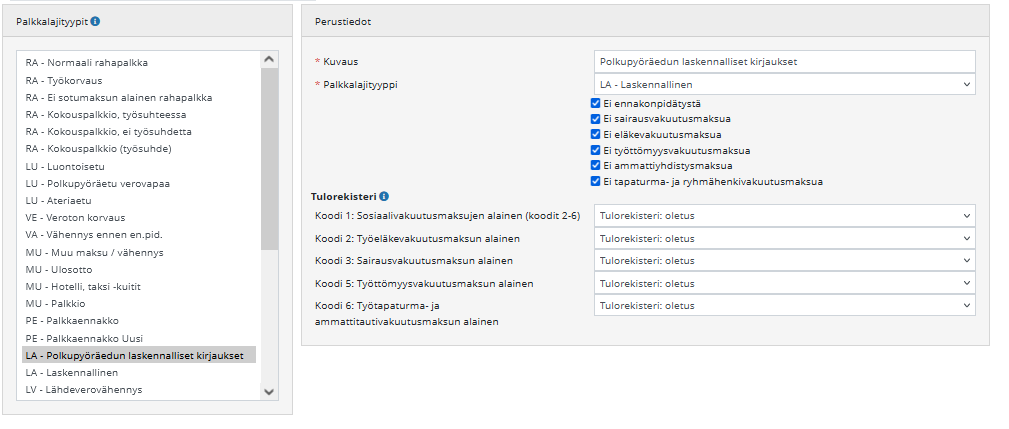
Task: Open Koodi 6 Työtapaturma dropdown
Action: tap(784, 305)
